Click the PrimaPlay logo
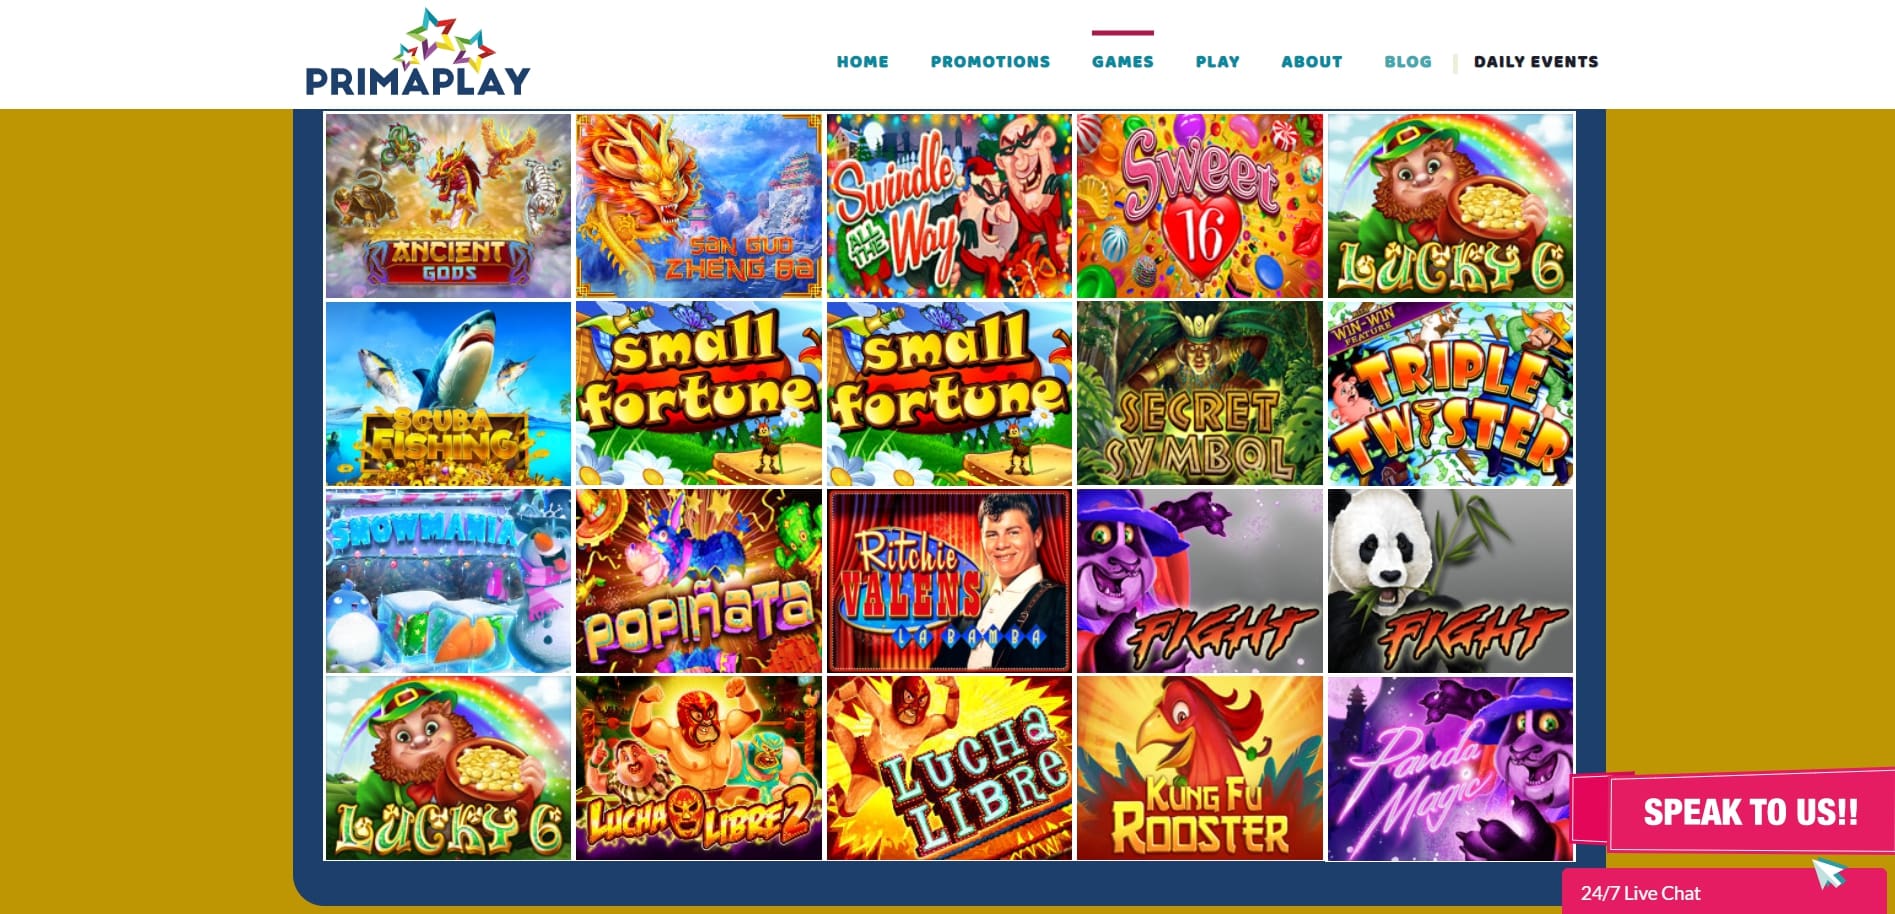This screenshot has width=1895, height=914. click(418, 53)
